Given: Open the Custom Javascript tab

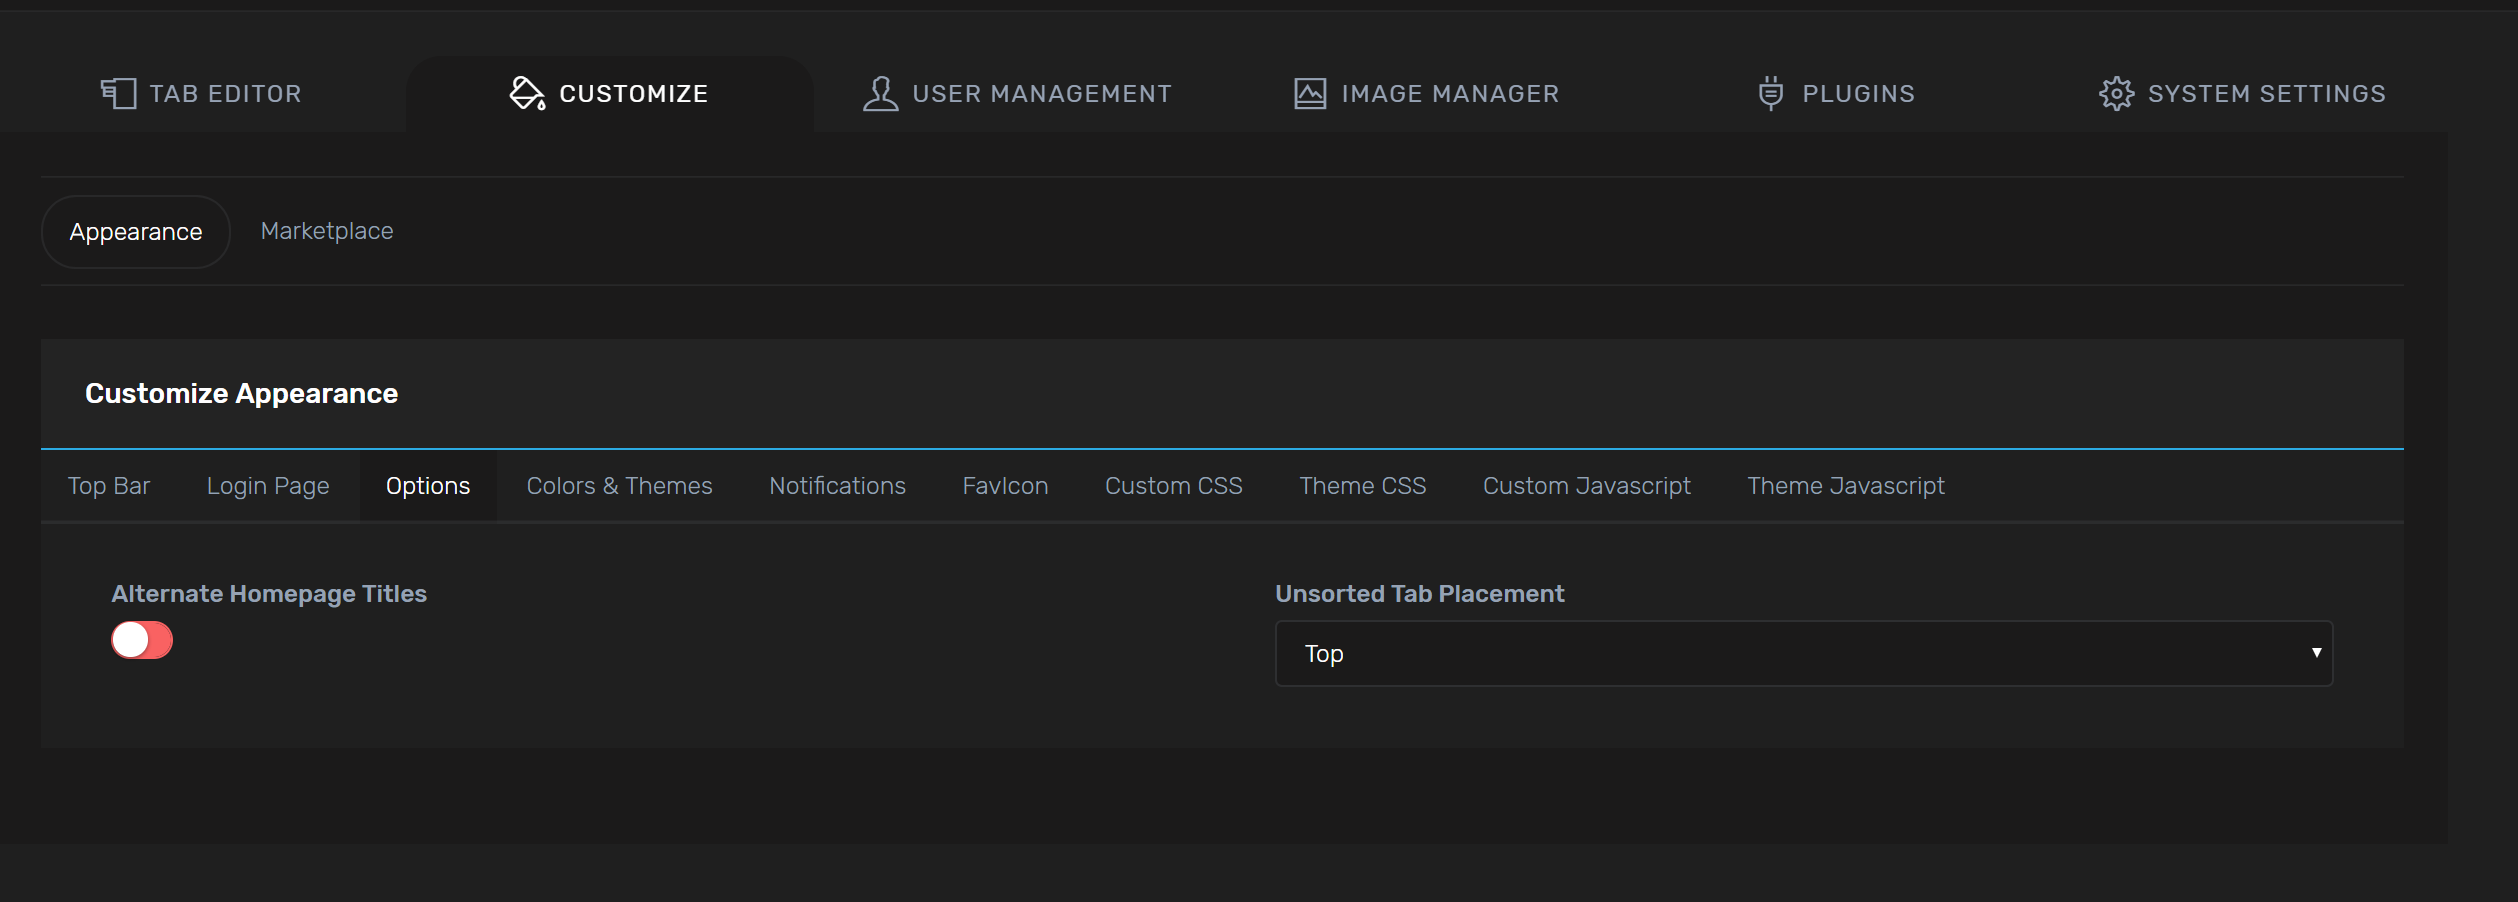Looking at the screenshot, I should [1587, 486].
